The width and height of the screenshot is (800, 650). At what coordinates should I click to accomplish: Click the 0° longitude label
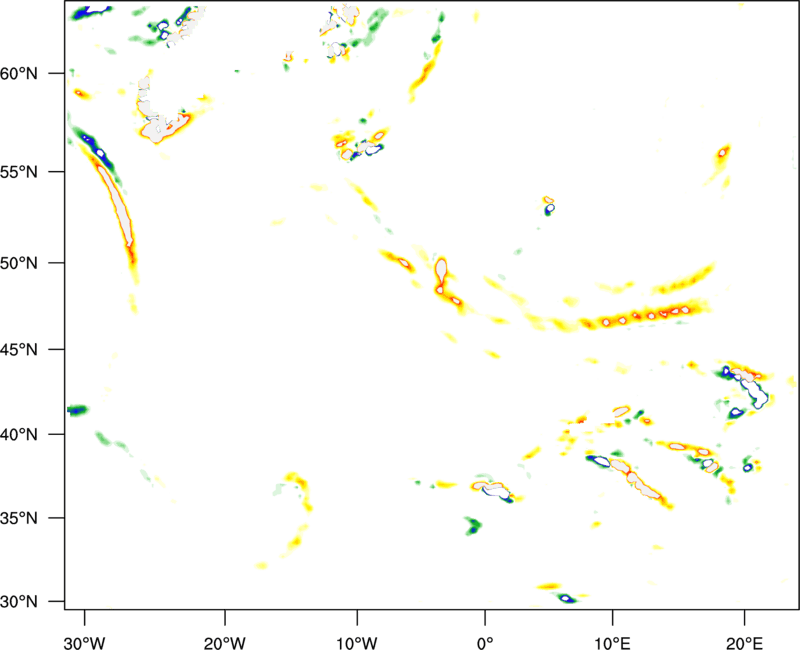tap(485, 643)
